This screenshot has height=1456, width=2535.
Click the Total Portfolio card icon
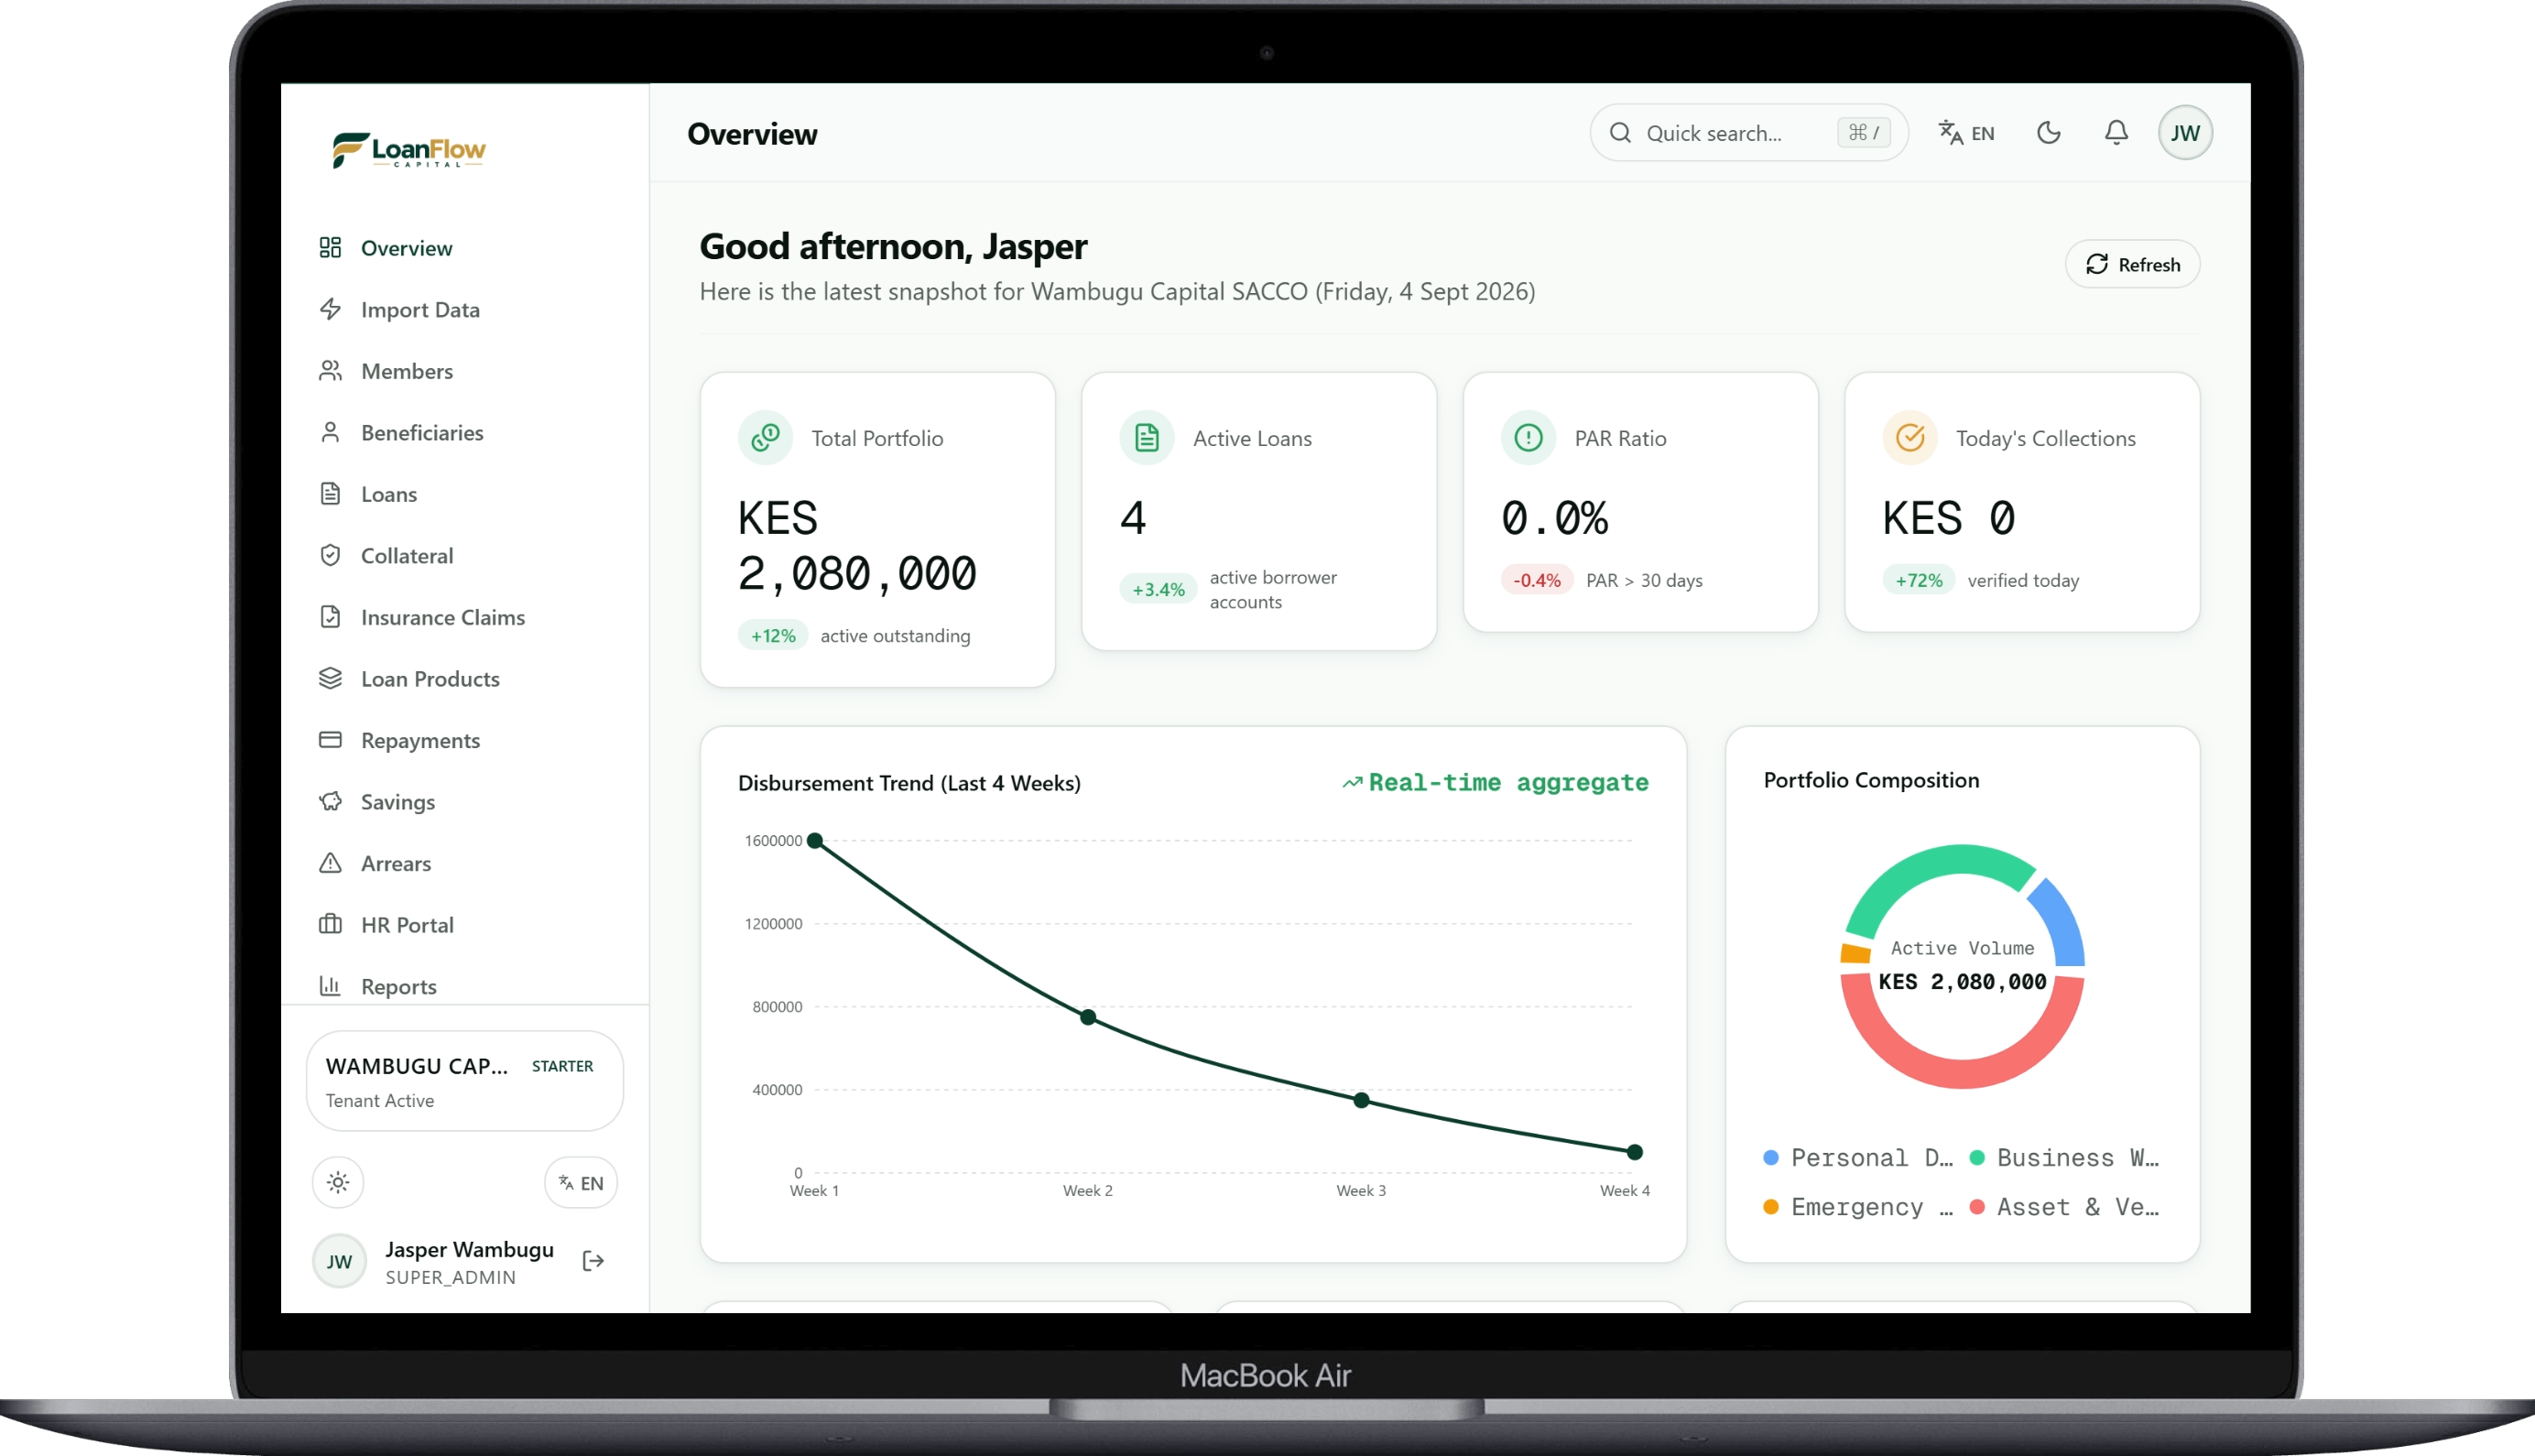765,437
